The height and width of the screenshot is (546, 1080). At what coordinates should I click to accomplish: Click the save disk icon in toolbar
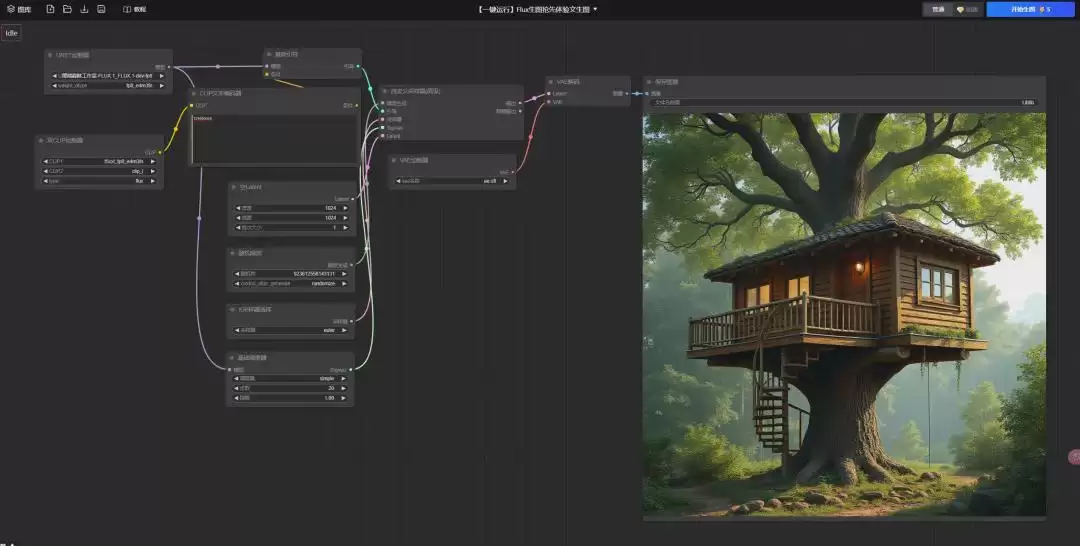(x=101, y=9)
